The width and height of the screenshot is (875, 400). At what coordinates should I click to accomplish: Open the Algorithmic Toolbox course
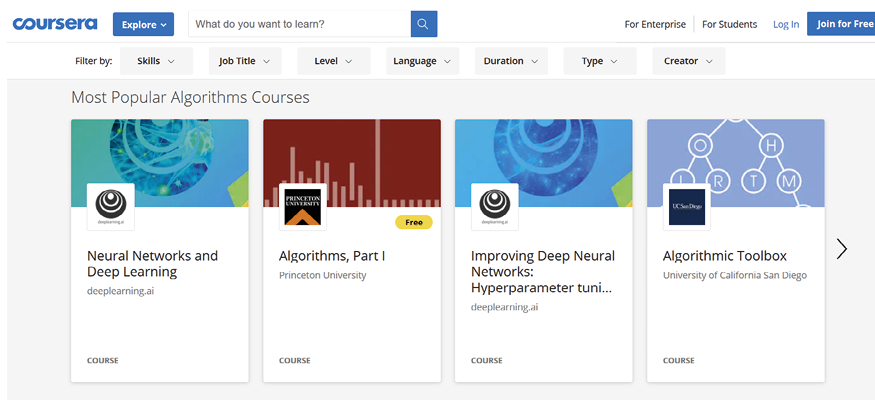click(x=724, y=256)
